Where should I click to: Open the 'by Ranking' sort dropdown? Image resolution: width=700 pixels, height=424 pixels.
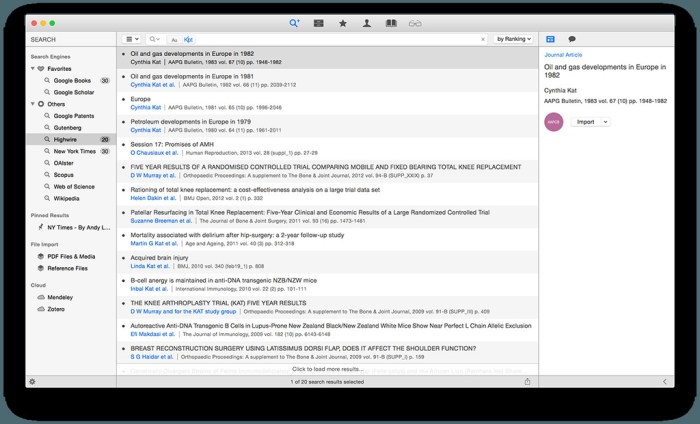tap(514, 39)
